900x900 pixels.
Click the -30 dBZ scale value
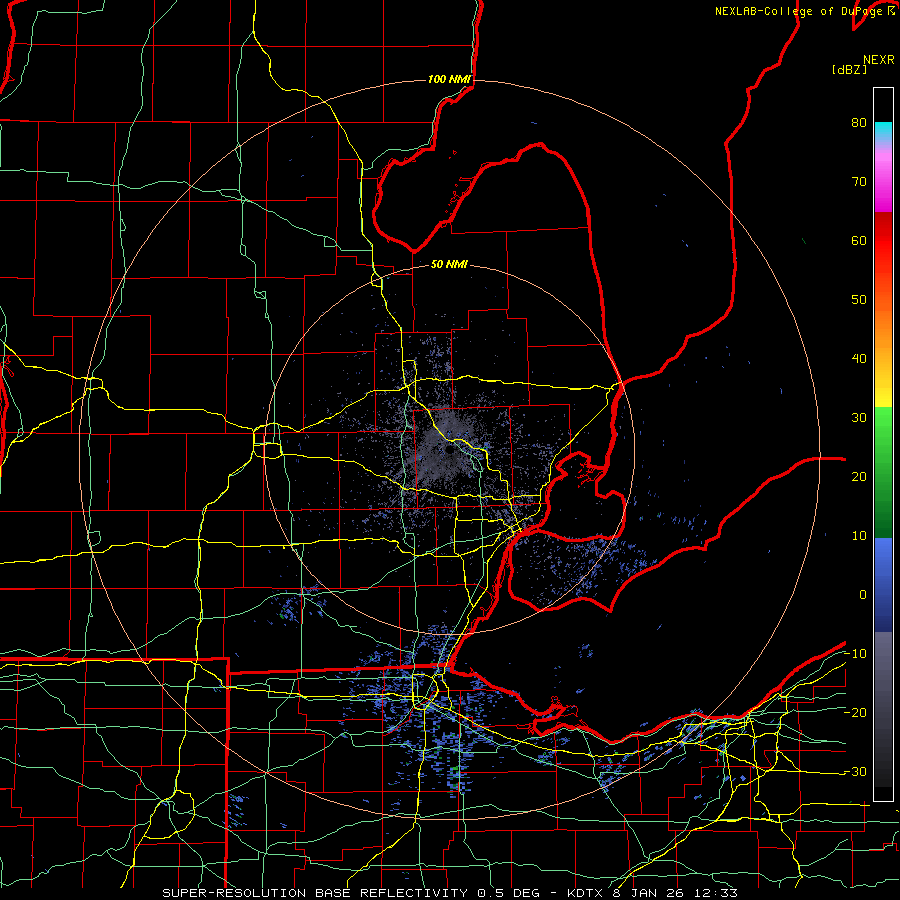(x=855, y=771)
